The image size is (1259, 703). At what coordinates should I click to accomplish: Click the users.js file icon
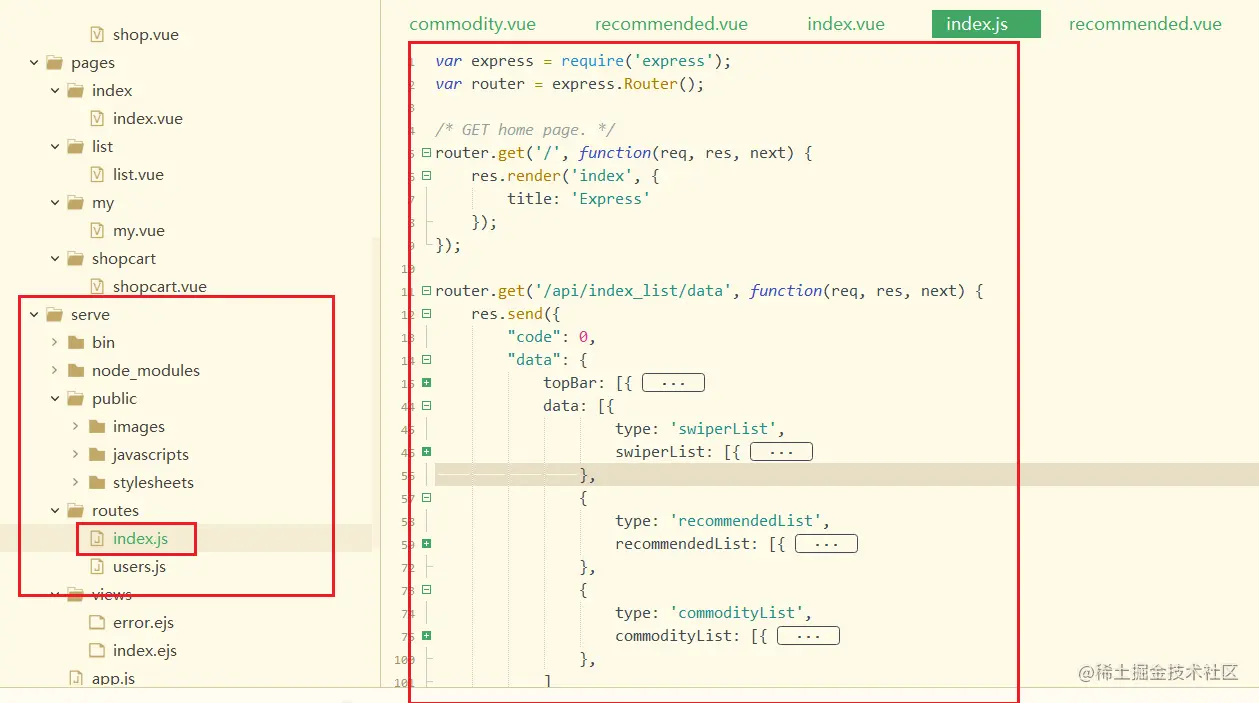pos(97,566)
